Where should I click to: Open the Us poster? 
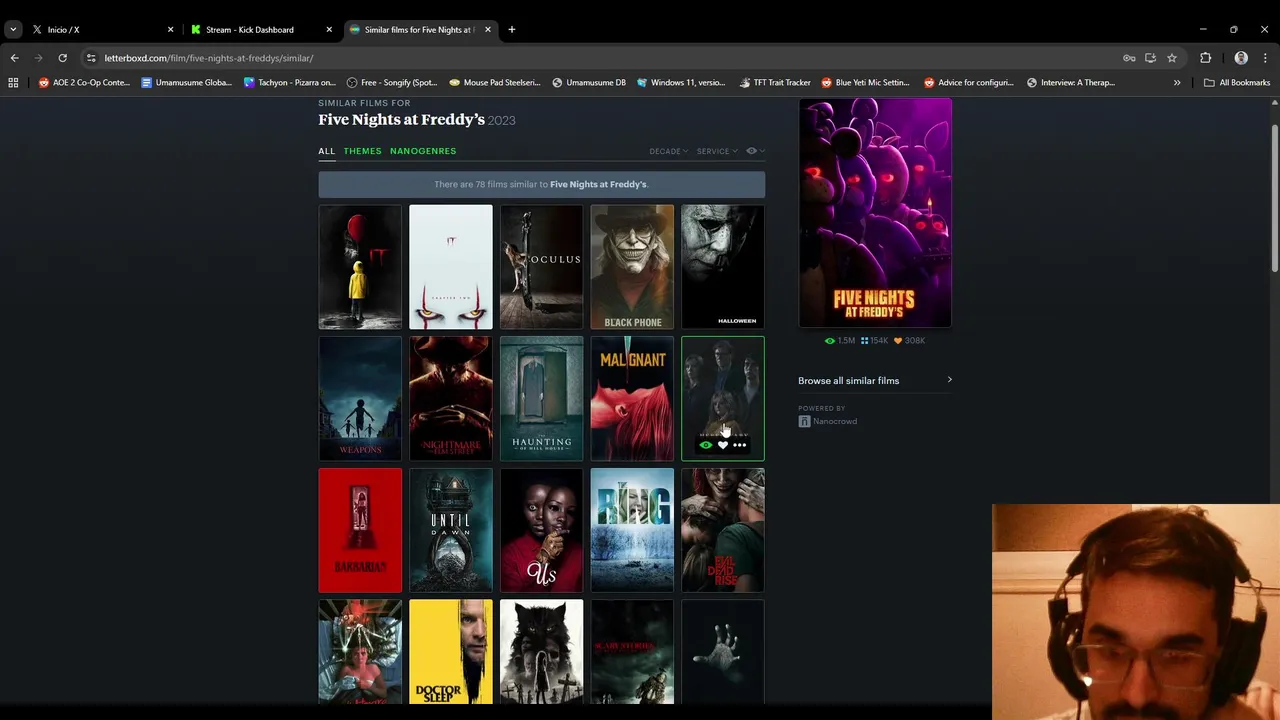pyautogui.click(x=541, y=530)
